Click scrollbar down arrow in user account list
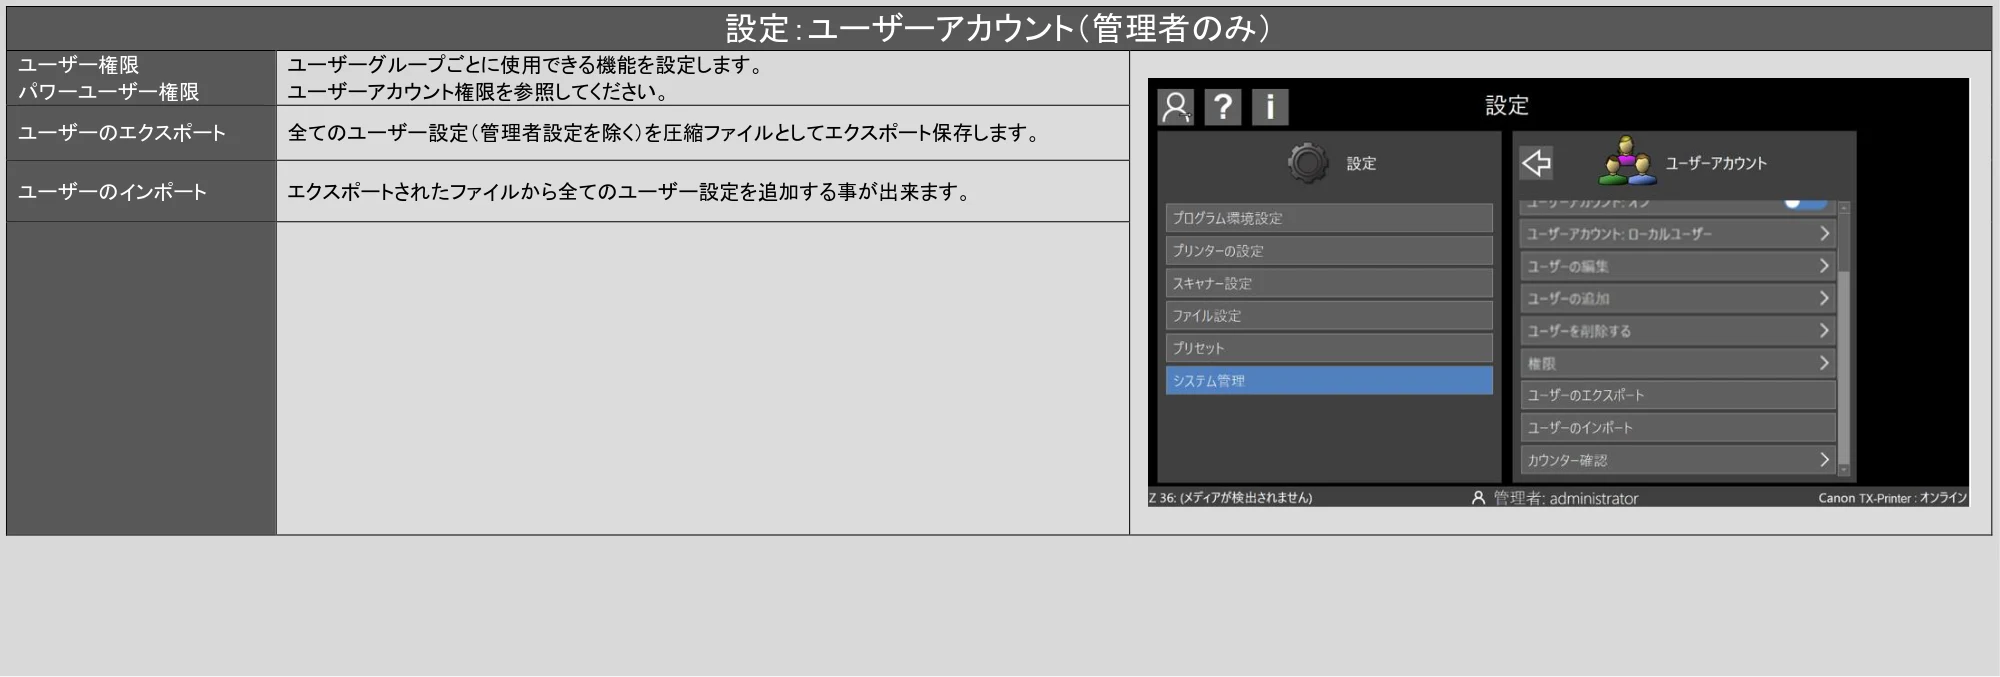This screenshot has height=677, width=2000. click(1845, 470)
